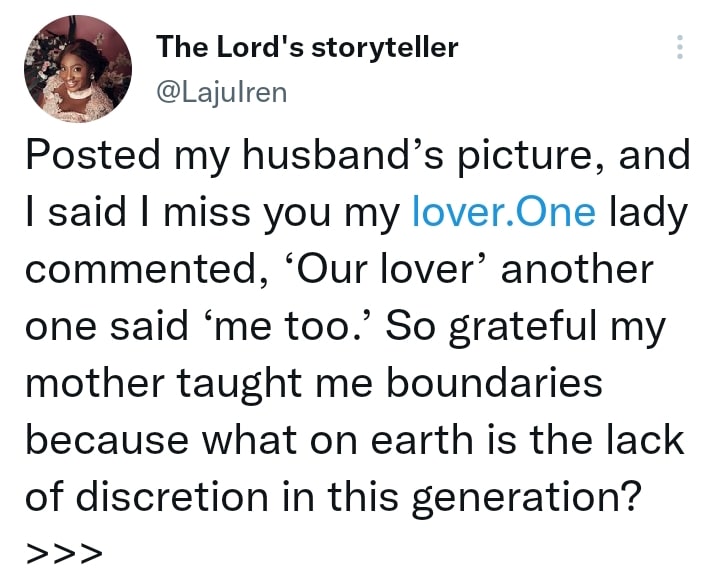Click the @LajuIren handle

point(222,92)
